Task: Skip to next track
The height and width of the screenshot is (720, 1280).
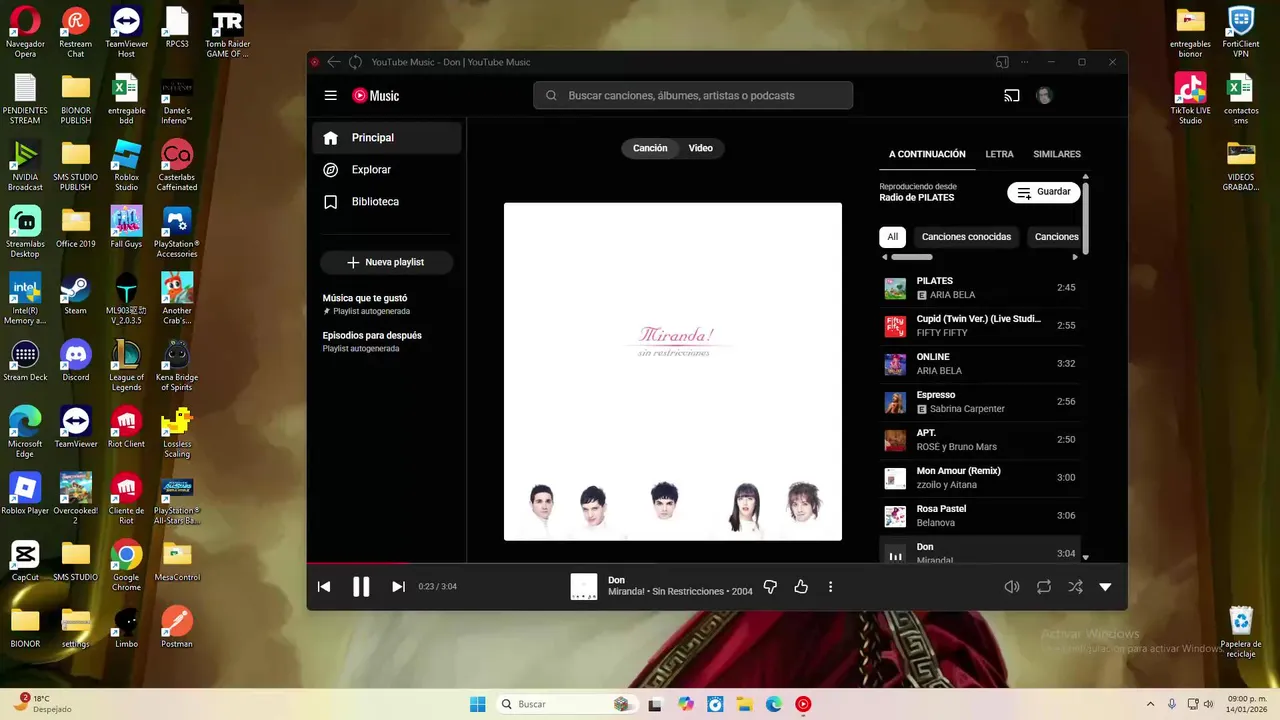Action: 398,587
